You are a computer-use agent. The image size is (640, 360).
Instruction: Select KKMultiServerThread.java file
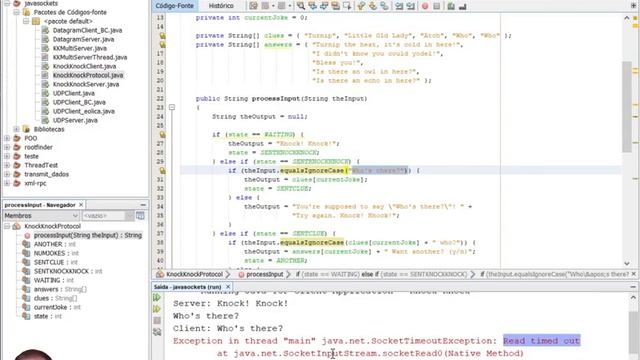click(90, 58)
